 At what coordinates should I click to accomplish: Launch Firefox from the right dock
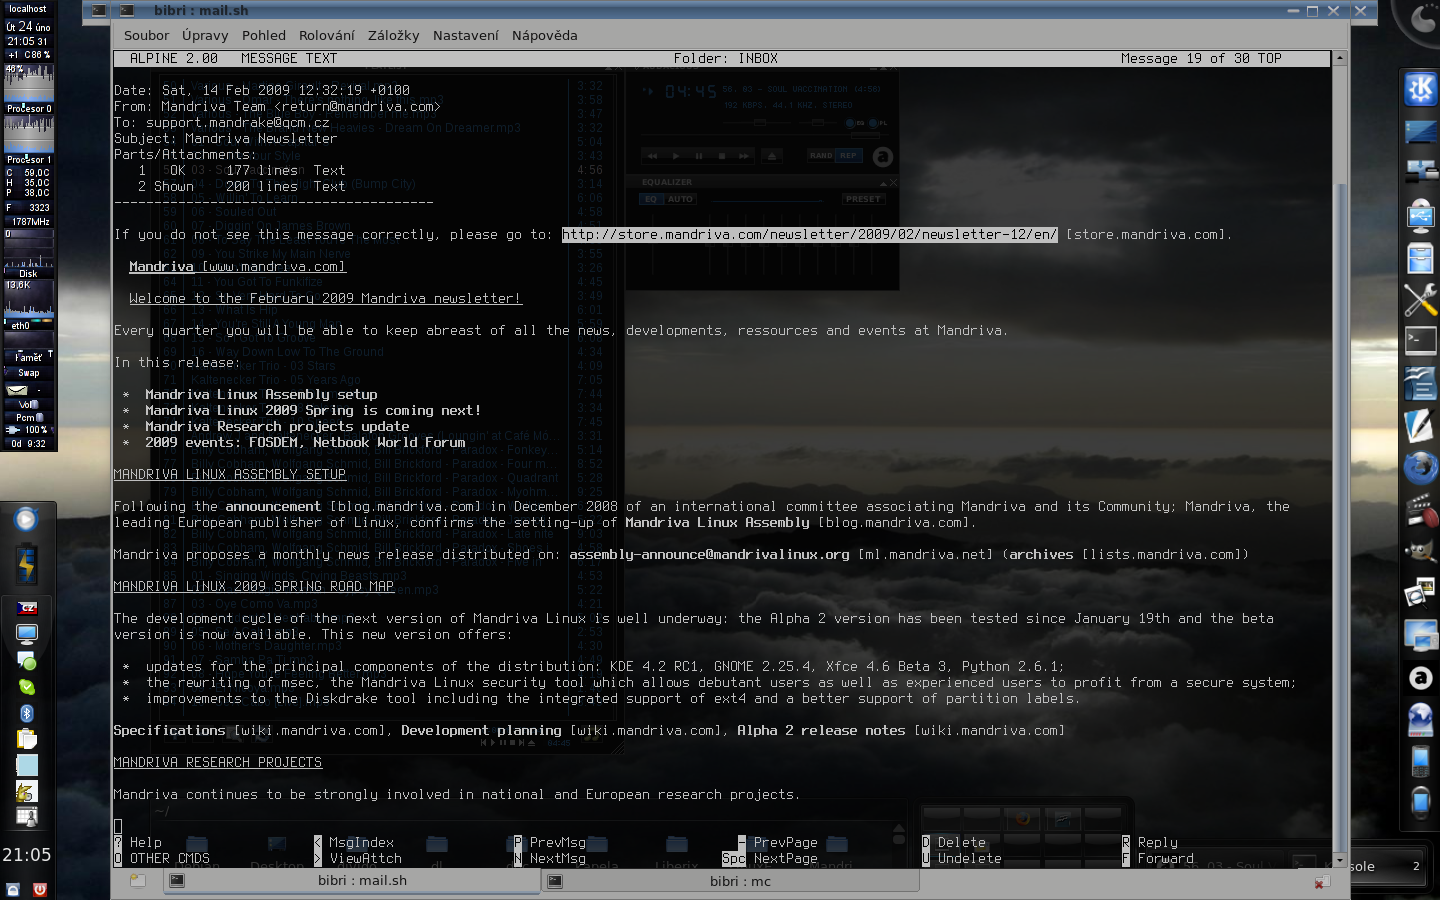1420,467
